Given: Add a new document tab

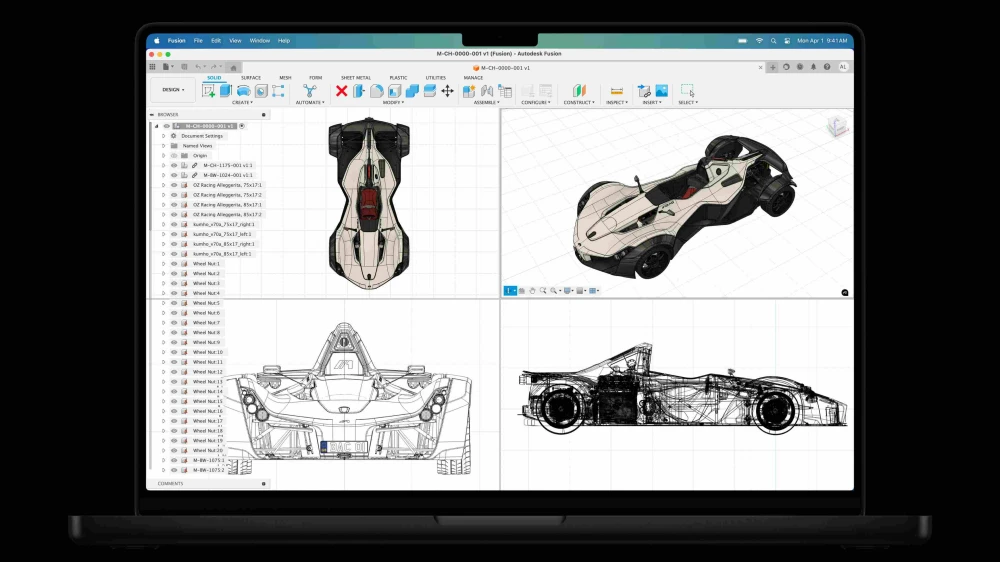Looking at the screenshot, I should coord(772,67).
